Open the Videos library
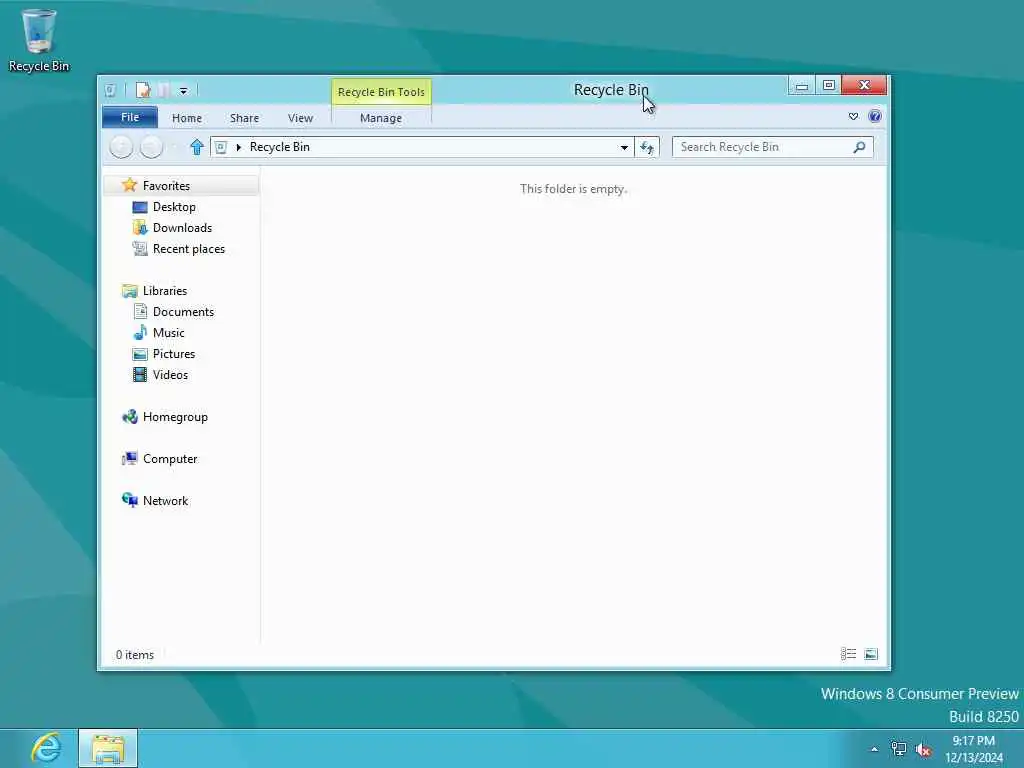Screen dimensions: 1024x768 170,375
